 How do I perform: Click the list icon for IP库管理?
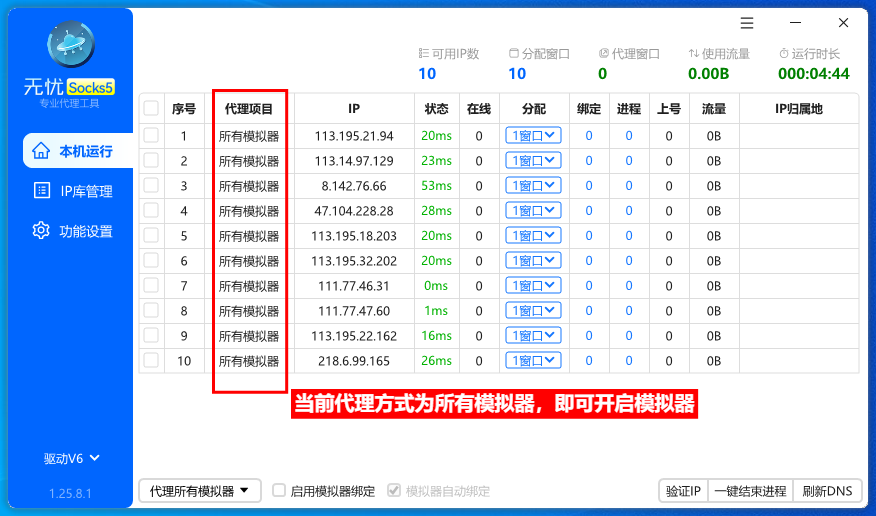pyautogui.click(x=42, y=190)
